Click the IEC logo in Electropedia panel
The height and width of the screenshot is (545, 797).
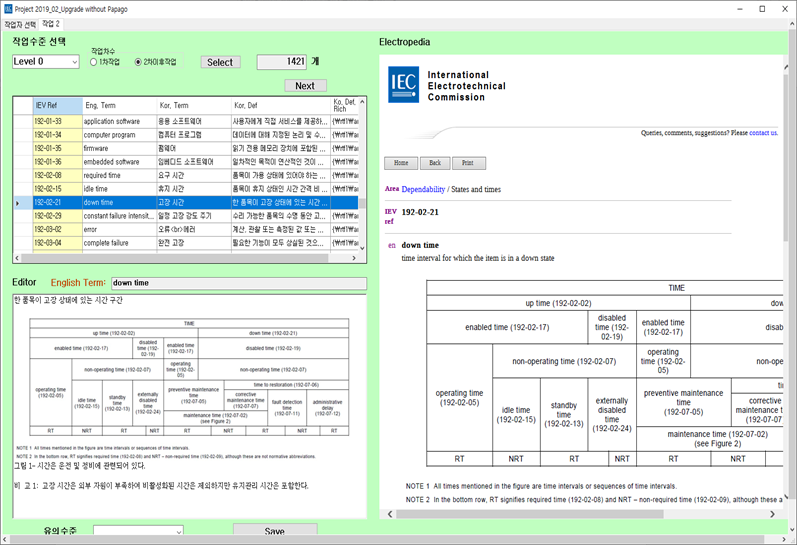(404, 84)
